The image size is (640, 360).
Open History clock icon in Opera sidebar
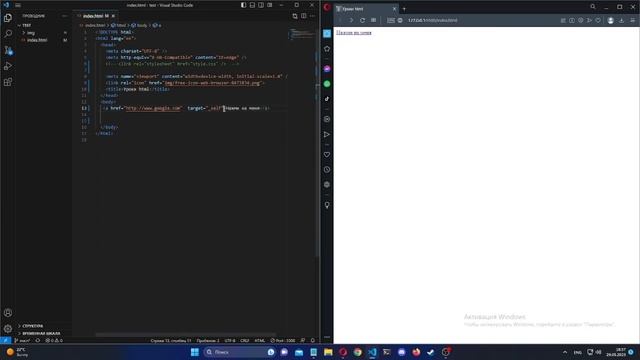coord(327,169)
